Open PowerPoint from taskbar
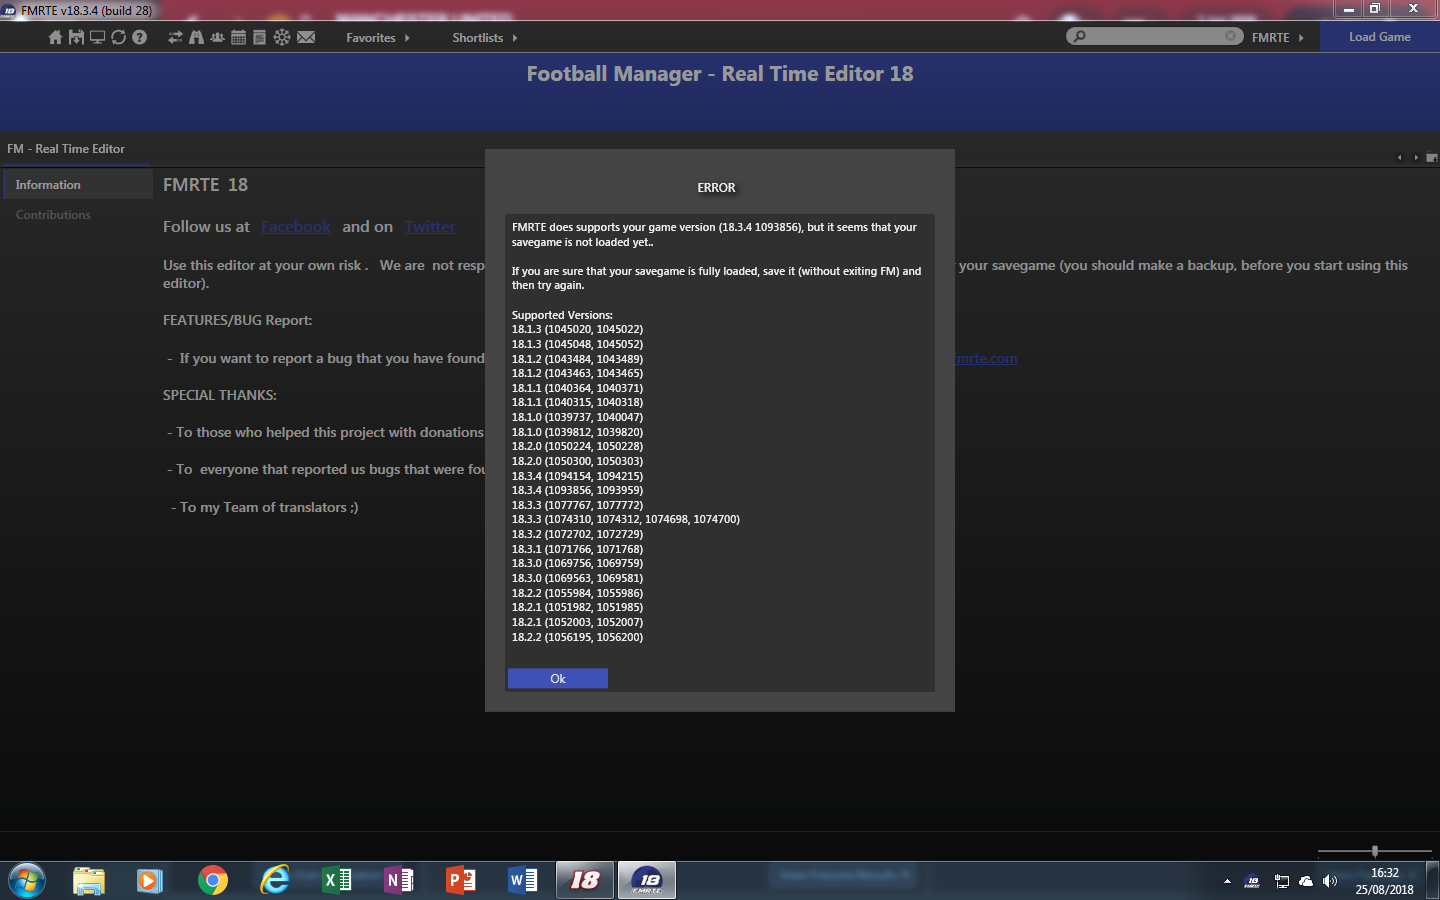The image size is (1440, 900). (461, 881)
